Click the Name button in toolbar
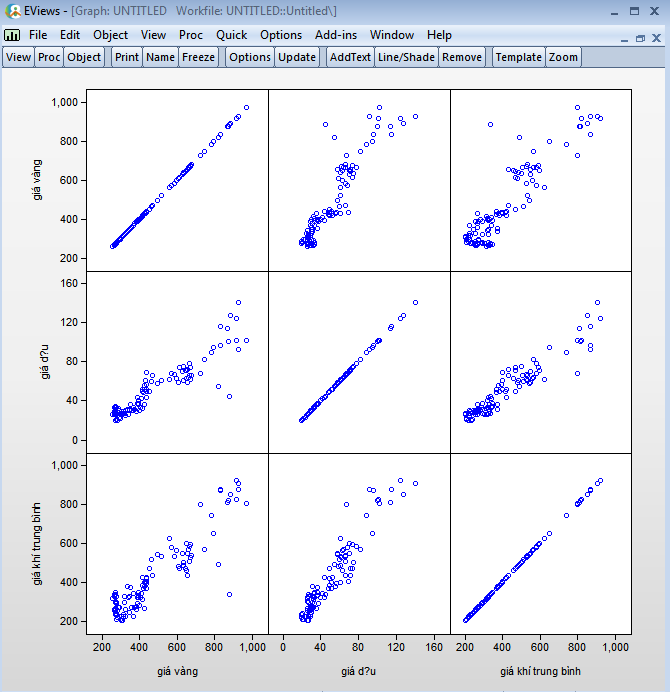The width and height of the screenshot is (670, 692). pyautogui.click(x=160, y=57)
